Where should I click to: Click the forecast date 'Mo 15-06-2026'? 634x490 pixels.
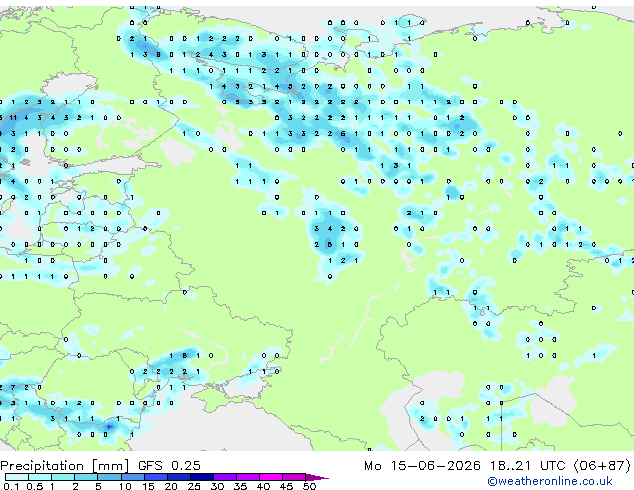[x=422, y=466]
